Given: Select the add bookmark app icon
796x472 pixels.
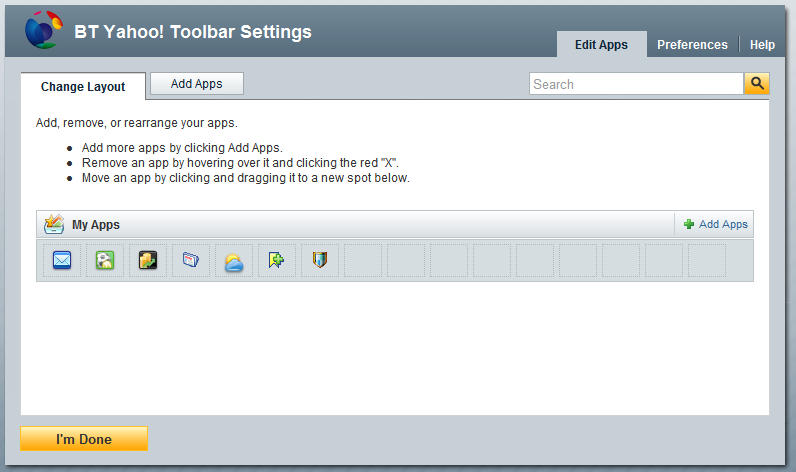Looking at the screenshot, I should click(276, 260).
